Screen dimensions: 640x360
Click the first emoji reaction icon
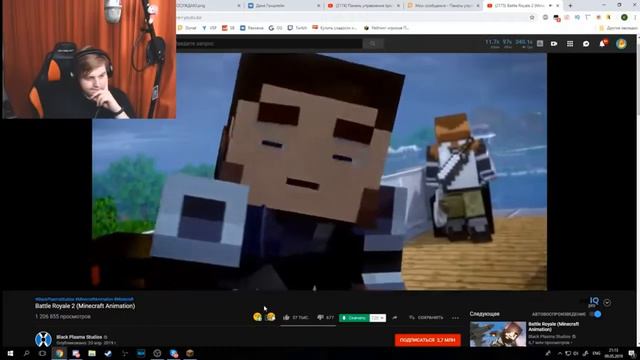[x=257, y=317]
